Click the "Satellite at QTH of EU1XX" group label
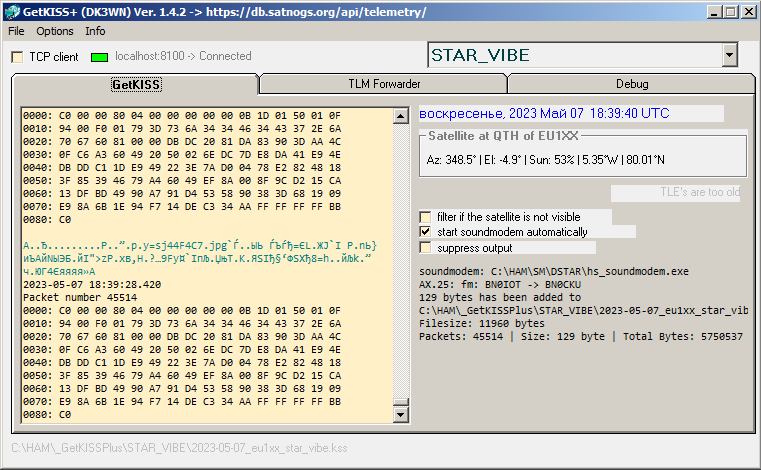 [503, 136]
